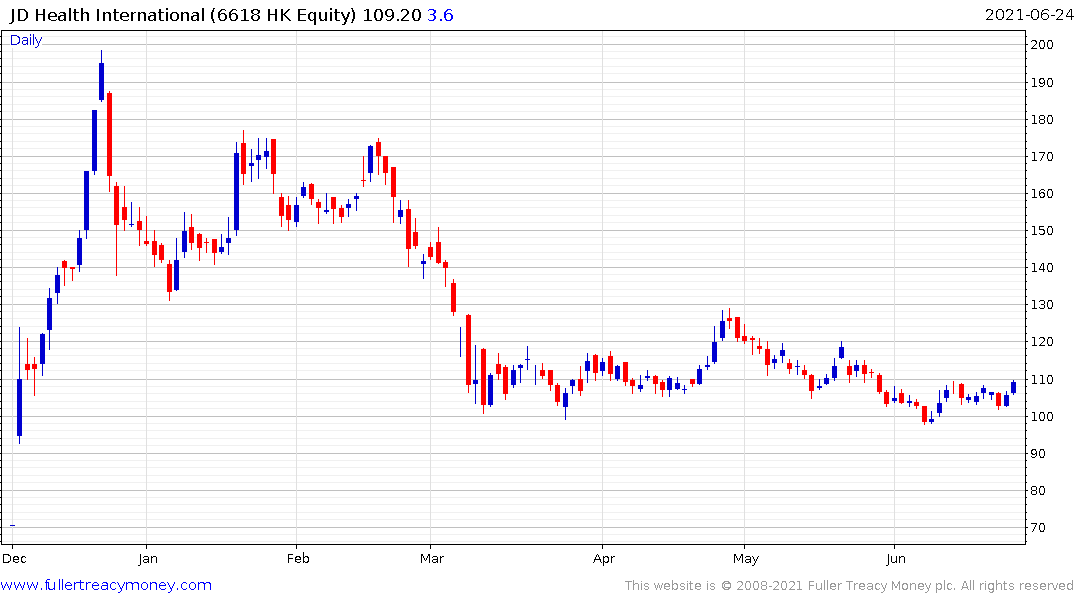The image size is (1075, 600).
Task: Click the 120 price axis label
Action: (x=1041, y=342)
